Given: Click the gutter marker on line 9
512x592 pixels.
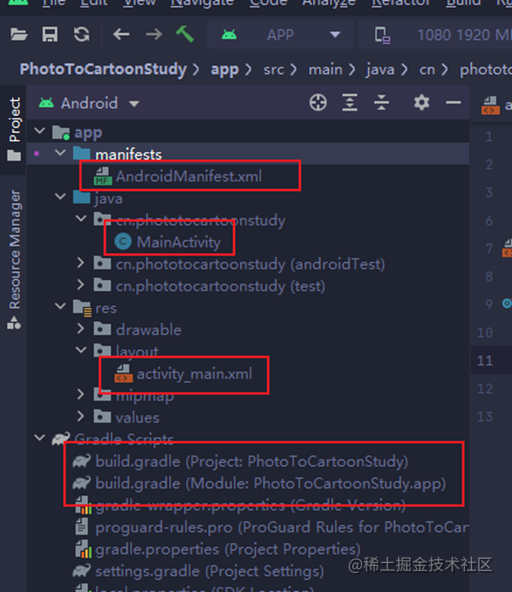Looking at the screenshot, I should coord(507,303).
